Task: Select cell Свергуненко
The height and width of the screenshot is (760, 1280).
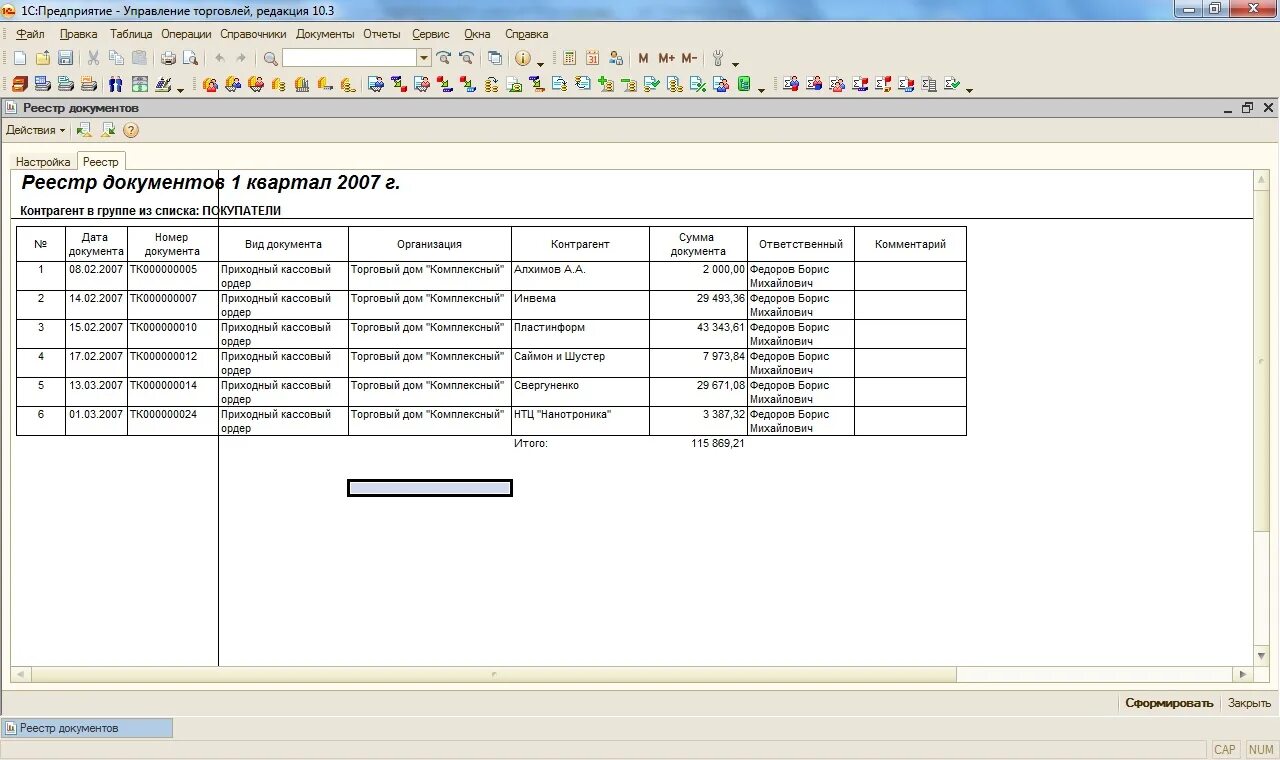Action: 580,393
